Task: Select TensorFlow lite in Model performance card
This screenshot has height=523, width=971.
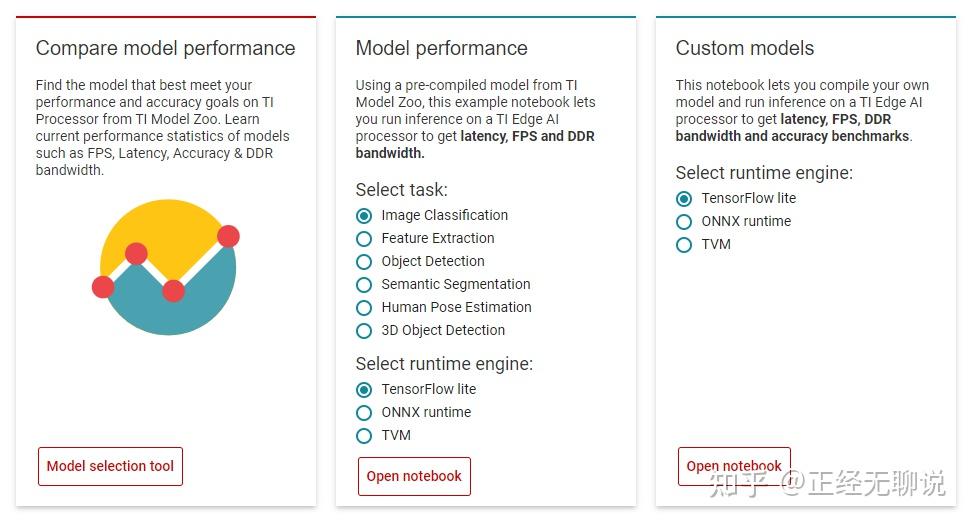Action: (364, 390)
